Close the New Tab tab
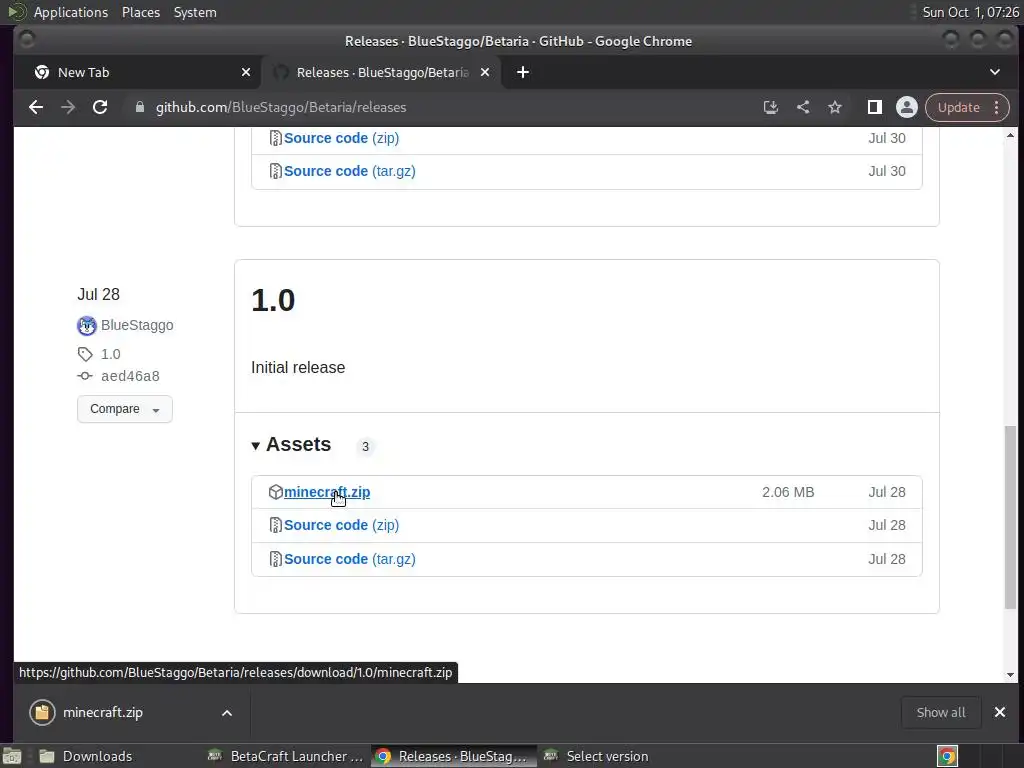This screenshot has height=768, width=1024. click(246, 72)
